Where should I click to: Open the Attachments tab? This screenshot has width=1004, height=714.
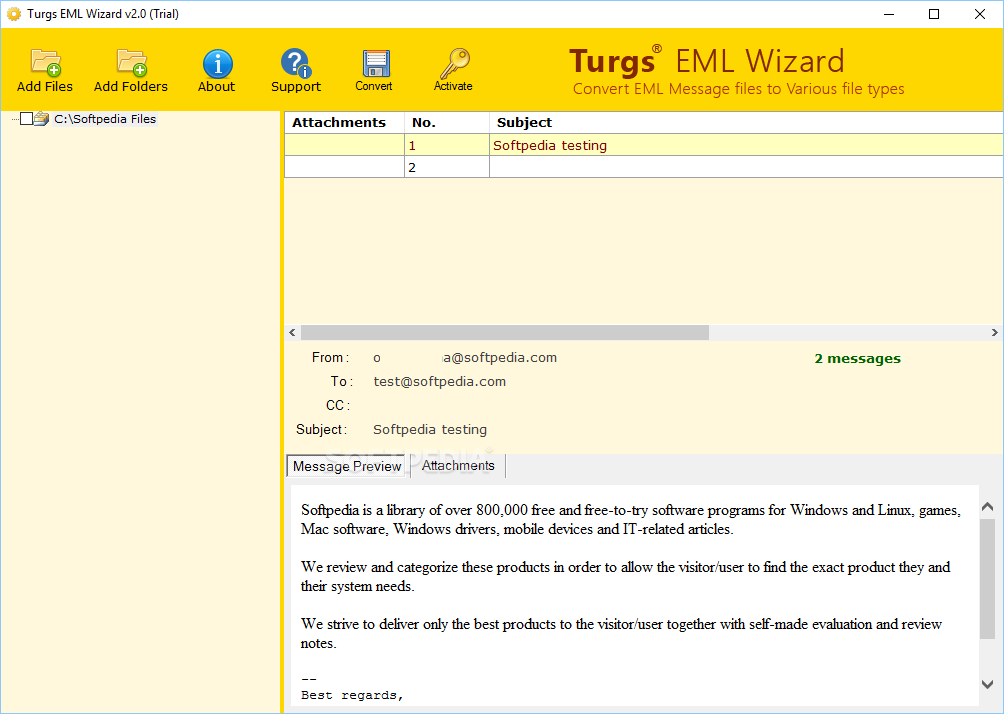pos(458,466)
